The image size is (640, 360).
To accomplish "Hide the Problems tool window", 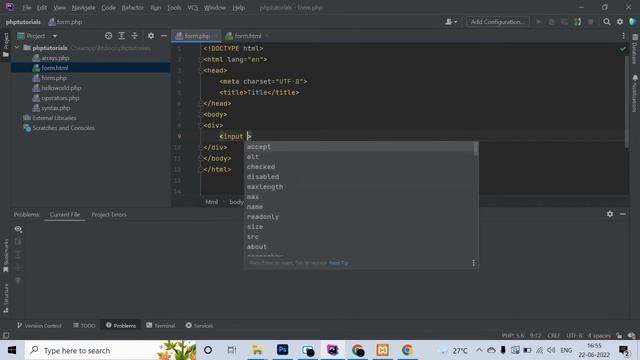I will 623,214.
